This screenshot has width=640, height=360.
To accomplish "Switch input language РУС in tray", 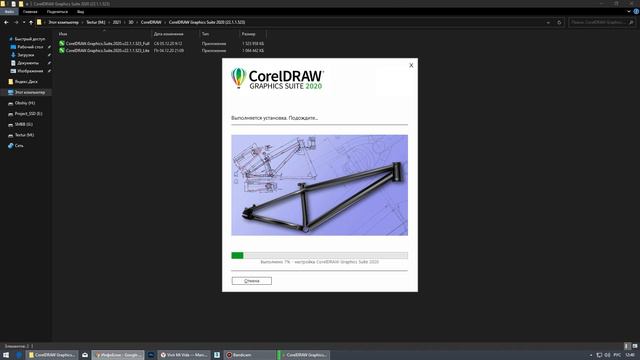I will coord(617,355).
